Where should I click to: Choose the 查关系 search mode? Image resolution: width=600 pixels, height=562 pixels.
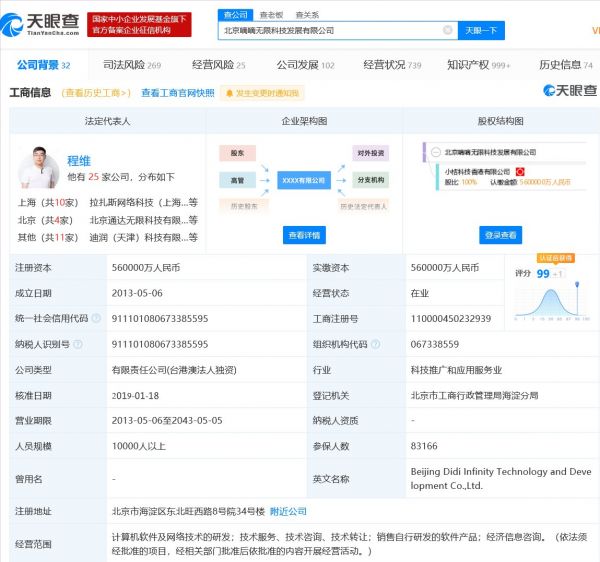(307, 15)
